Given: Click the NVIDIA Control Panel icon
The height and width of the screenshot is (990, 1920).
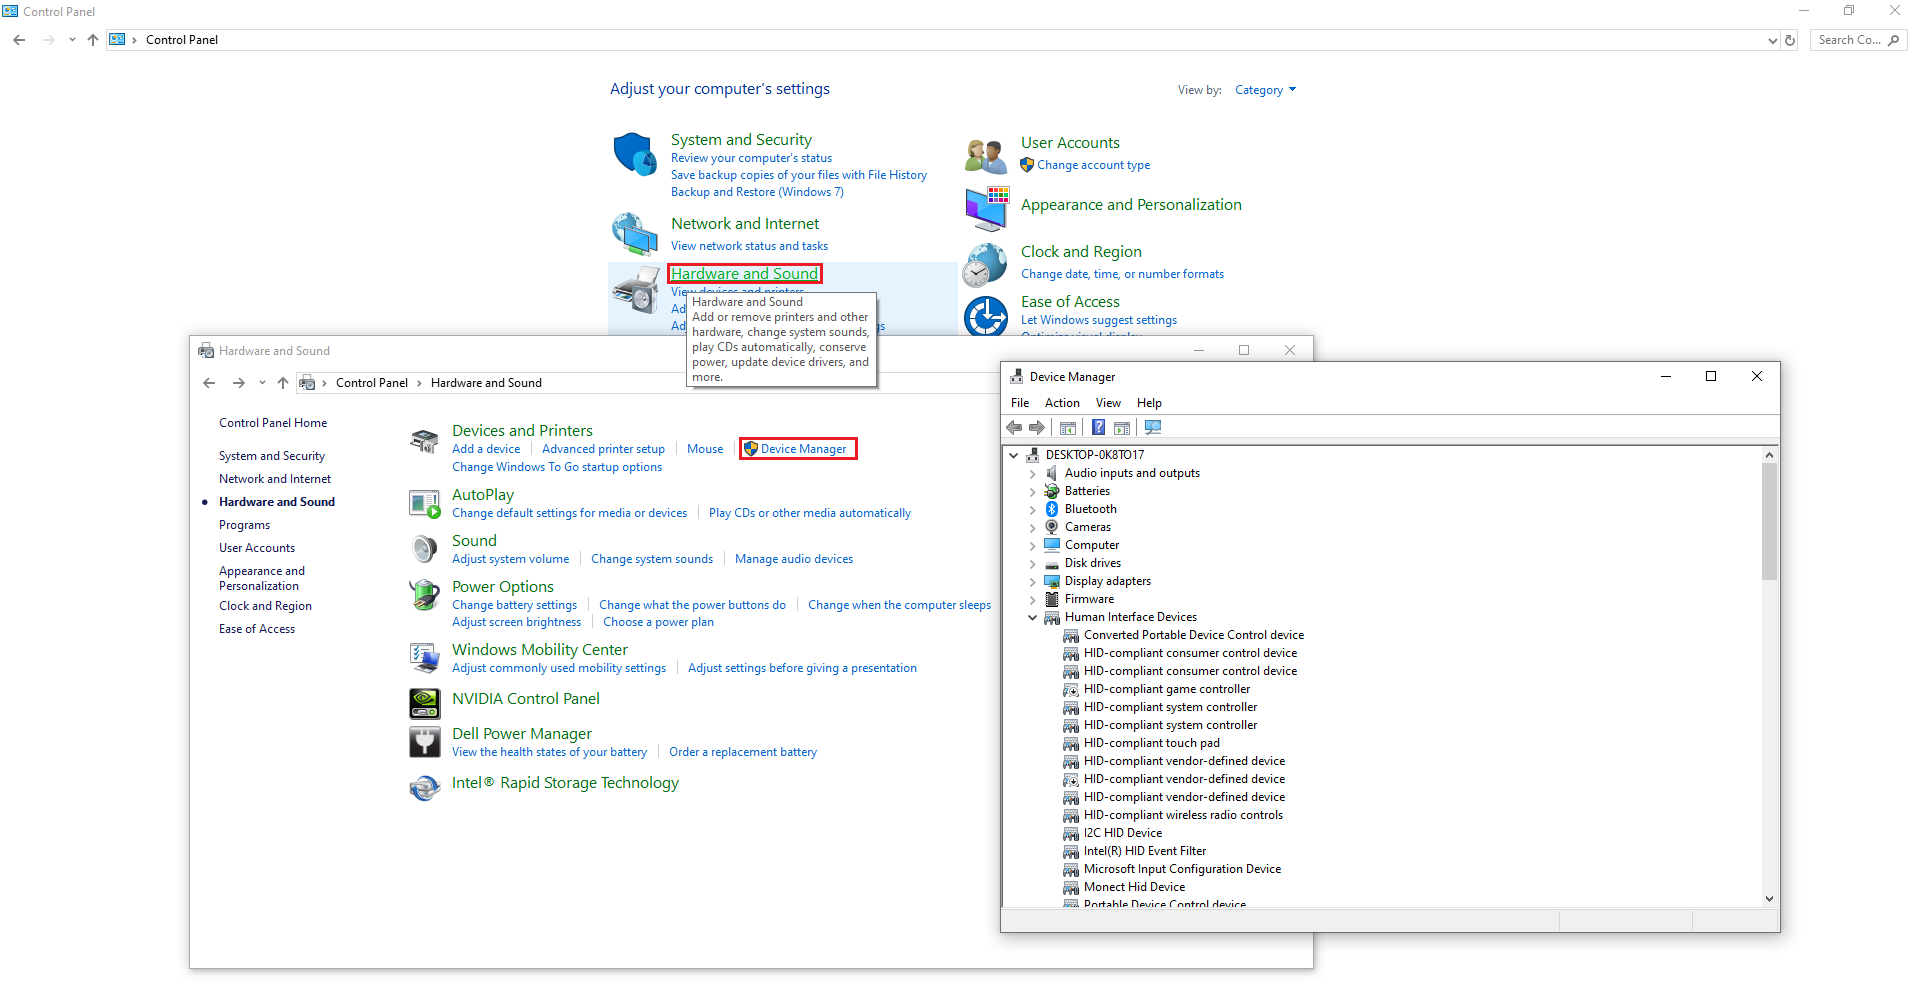Looking at the screenshot, I should coord(425,704).
